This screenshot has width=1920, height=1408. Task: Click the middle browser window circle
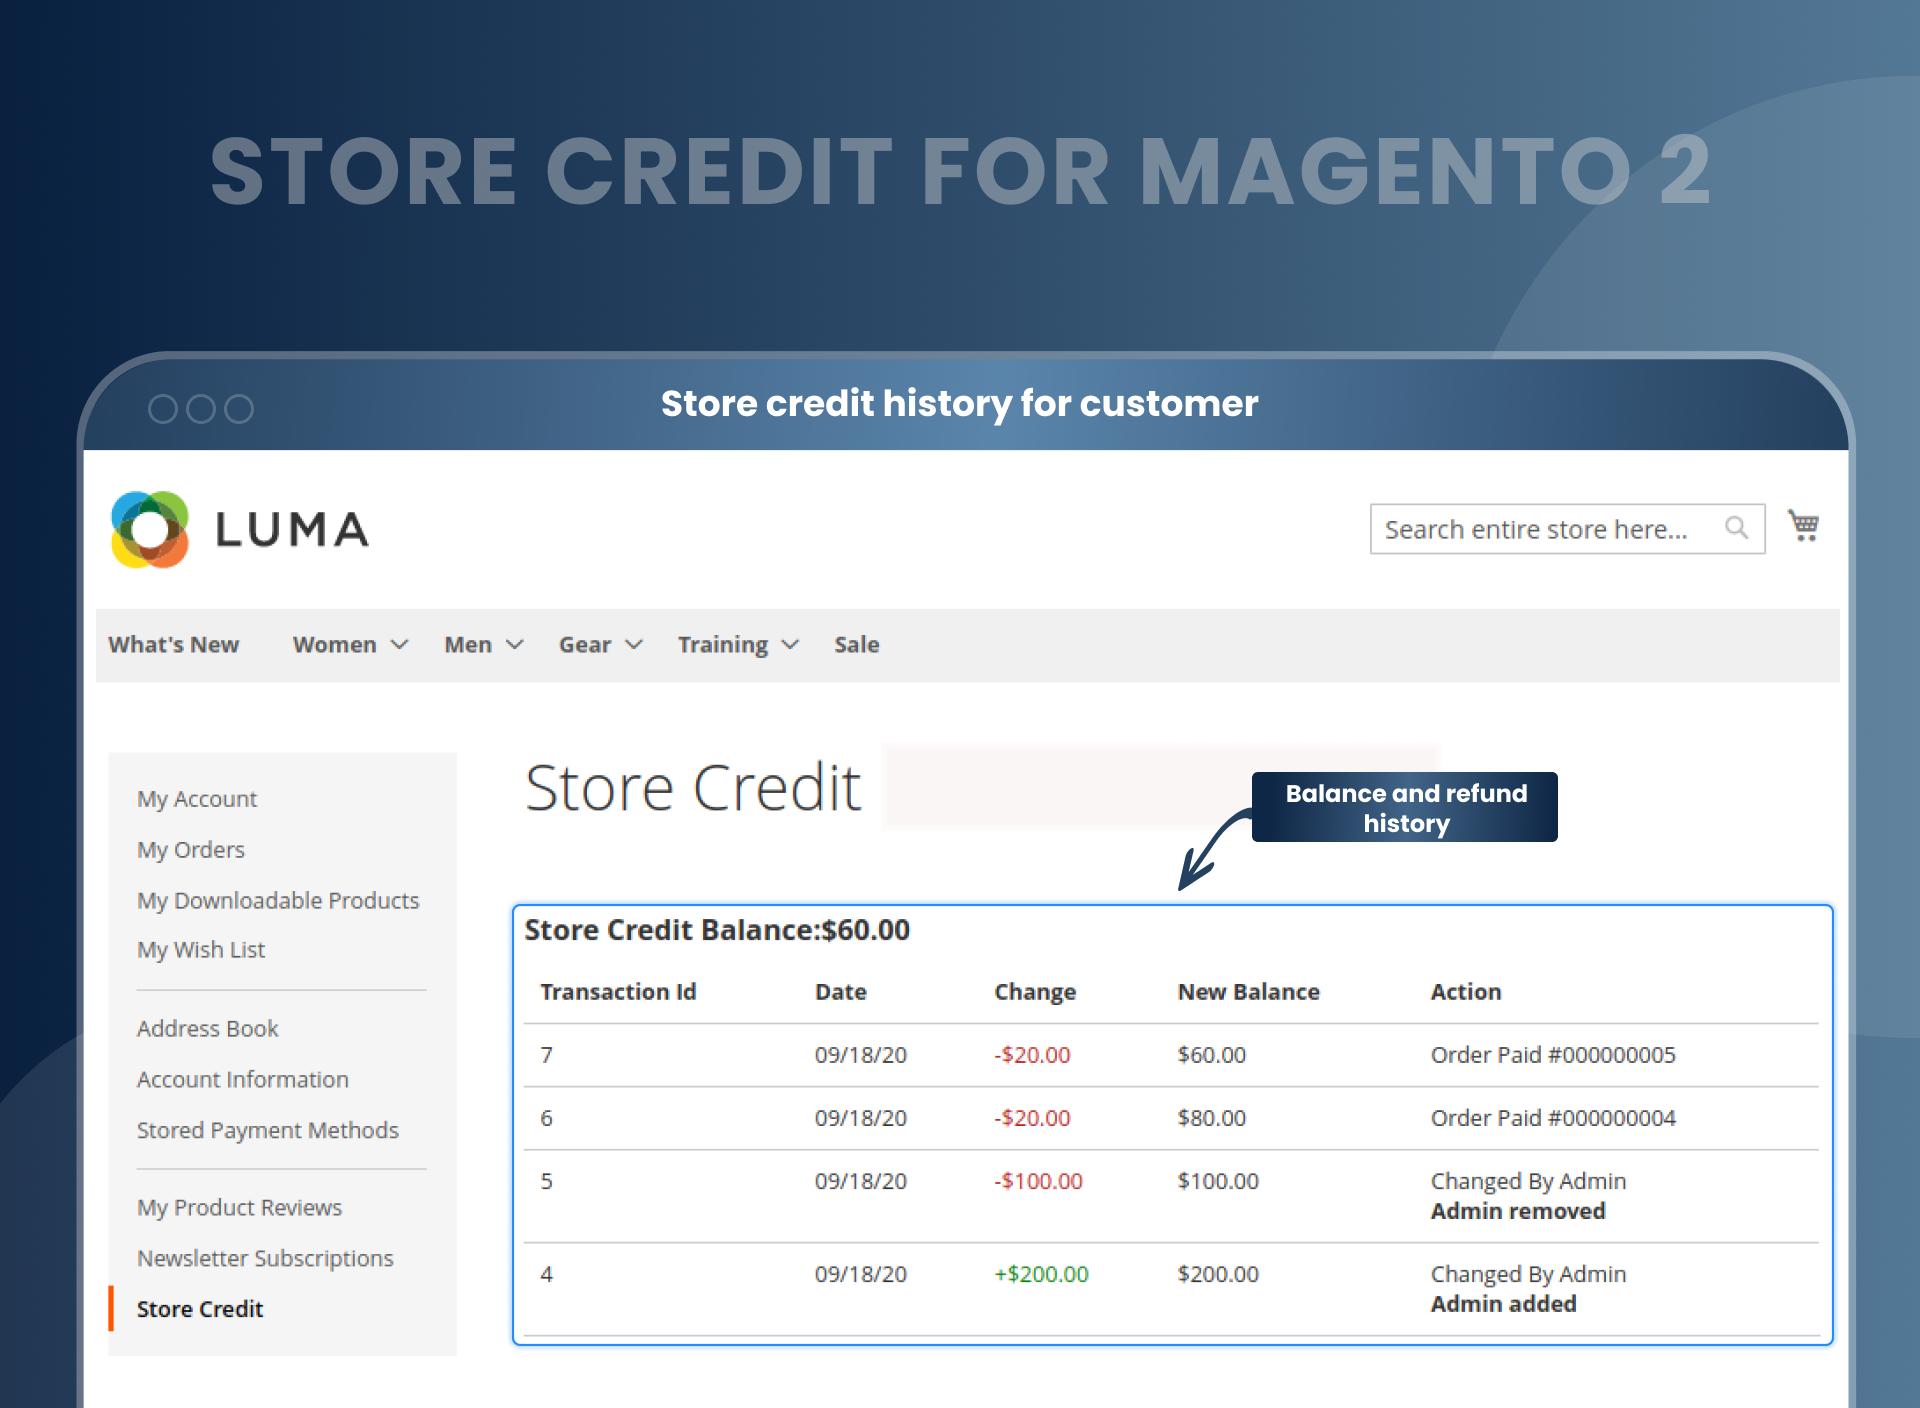pyautogui.click(x=201, y=408)
